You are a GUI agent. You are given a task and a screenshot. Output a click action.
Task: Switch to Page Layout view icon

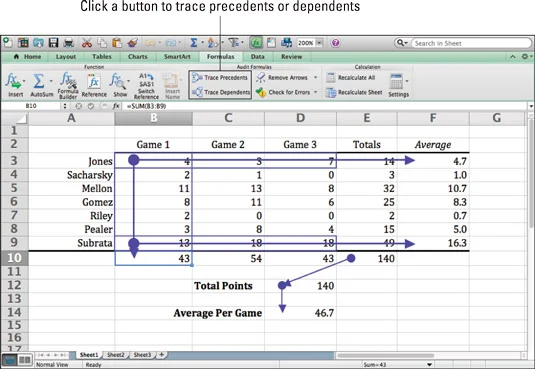click(x=24, y=359)
